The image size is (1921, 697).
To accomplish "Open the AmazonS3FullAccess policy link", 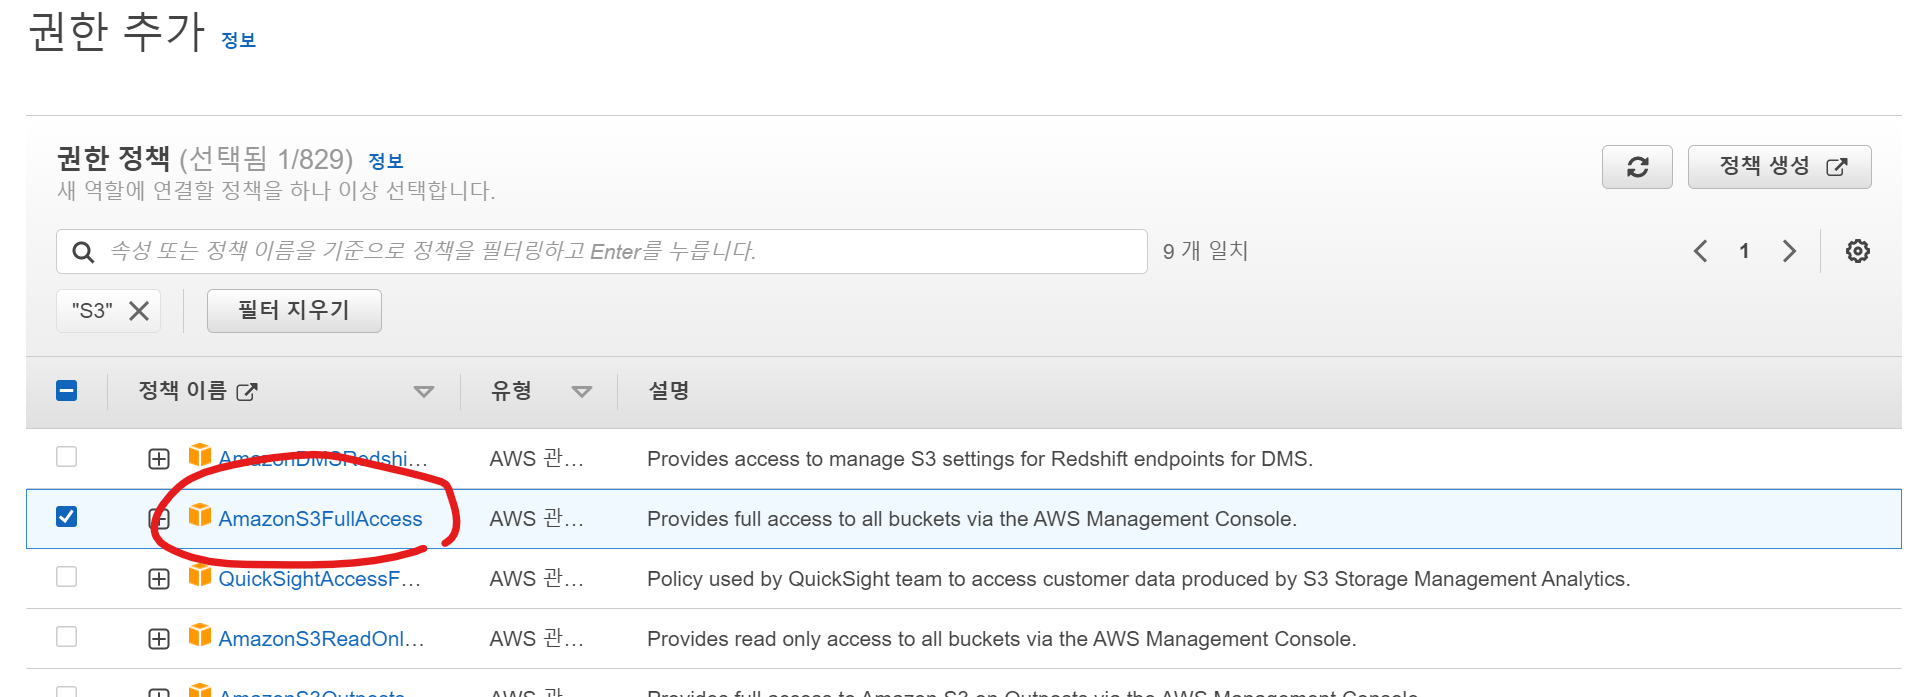I will coord(320,519).
